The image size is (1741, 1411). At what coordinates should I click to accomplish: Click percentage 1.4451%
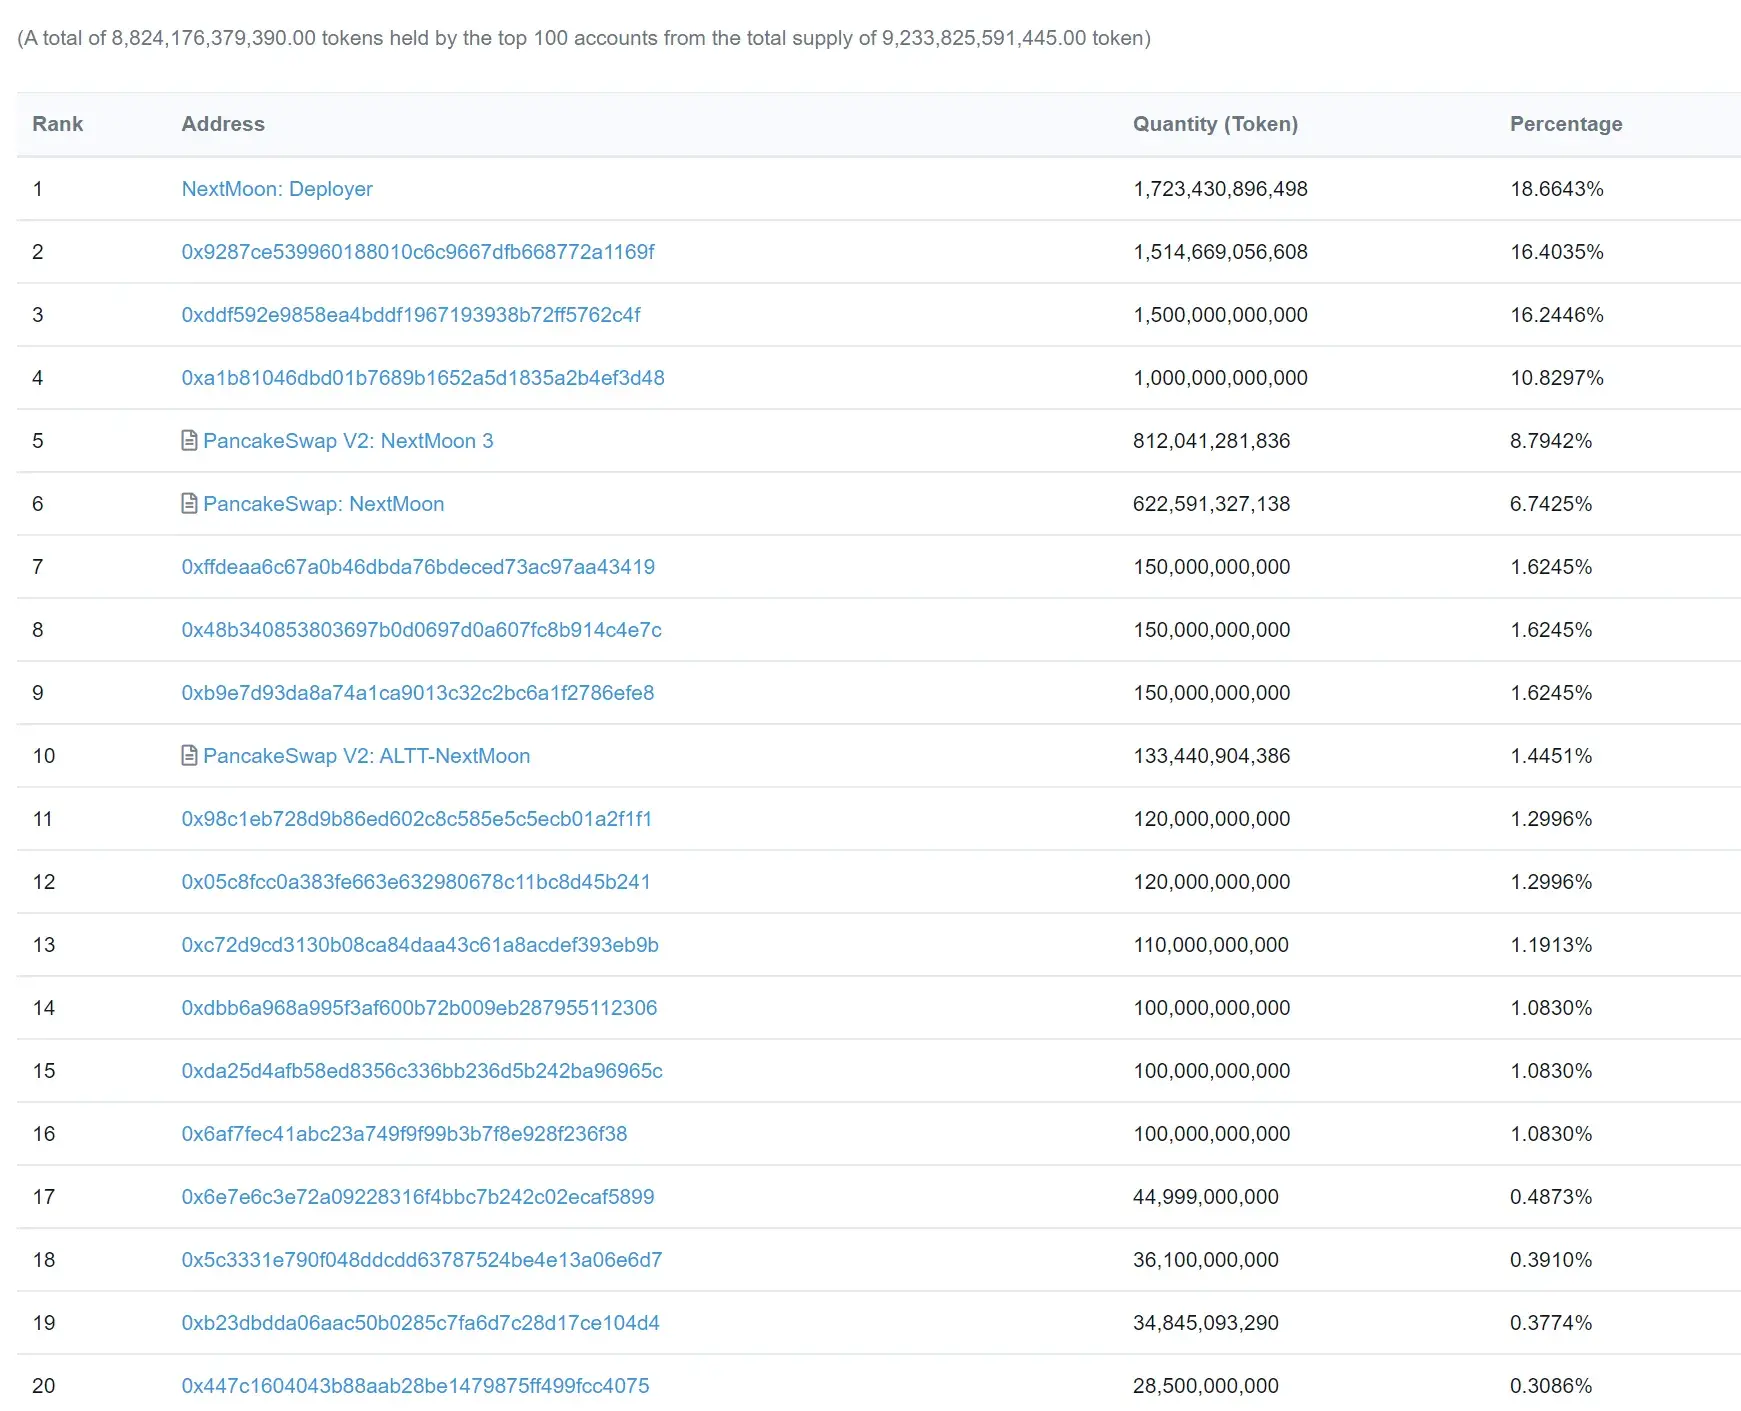[1551, 756]
